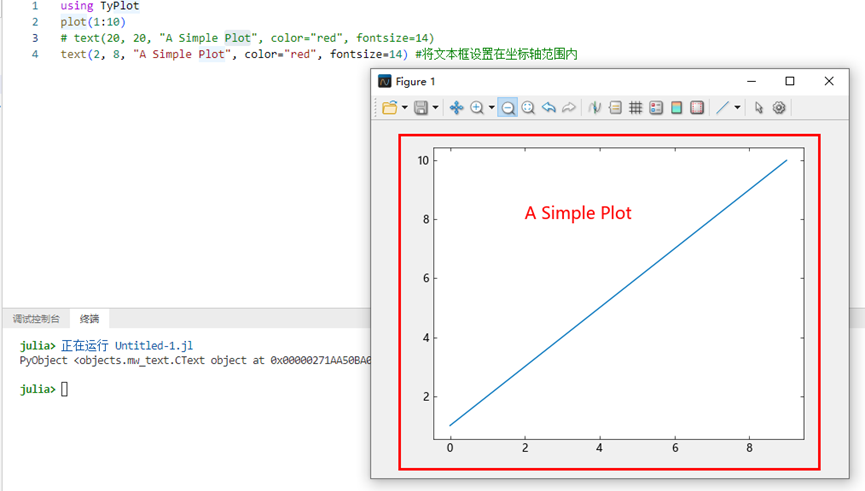Click x-axis tick label 8
Screen dimensions: 865x491
pos(749,448)
